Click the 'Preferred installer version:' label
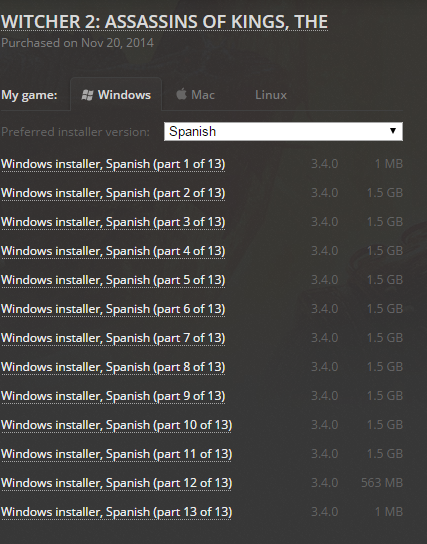 tap(75, 132)
